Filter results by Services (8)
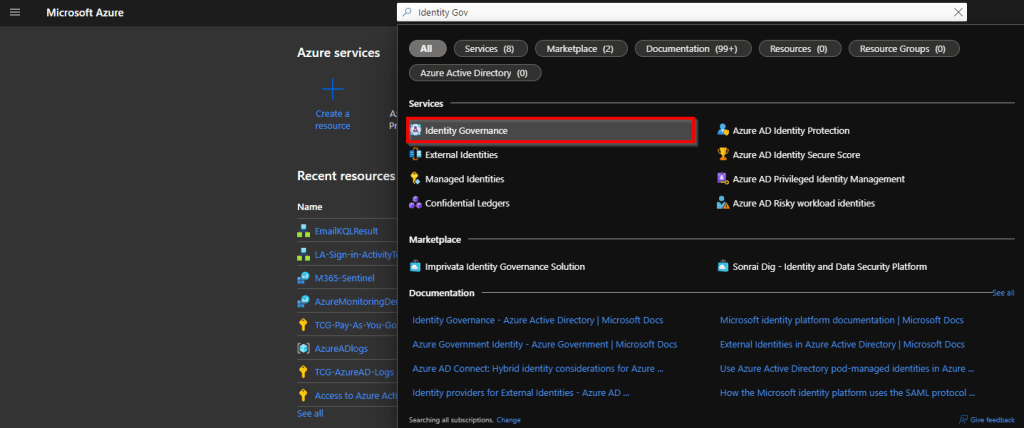This screenshot has height=428, width=1024. pos(489,48)
